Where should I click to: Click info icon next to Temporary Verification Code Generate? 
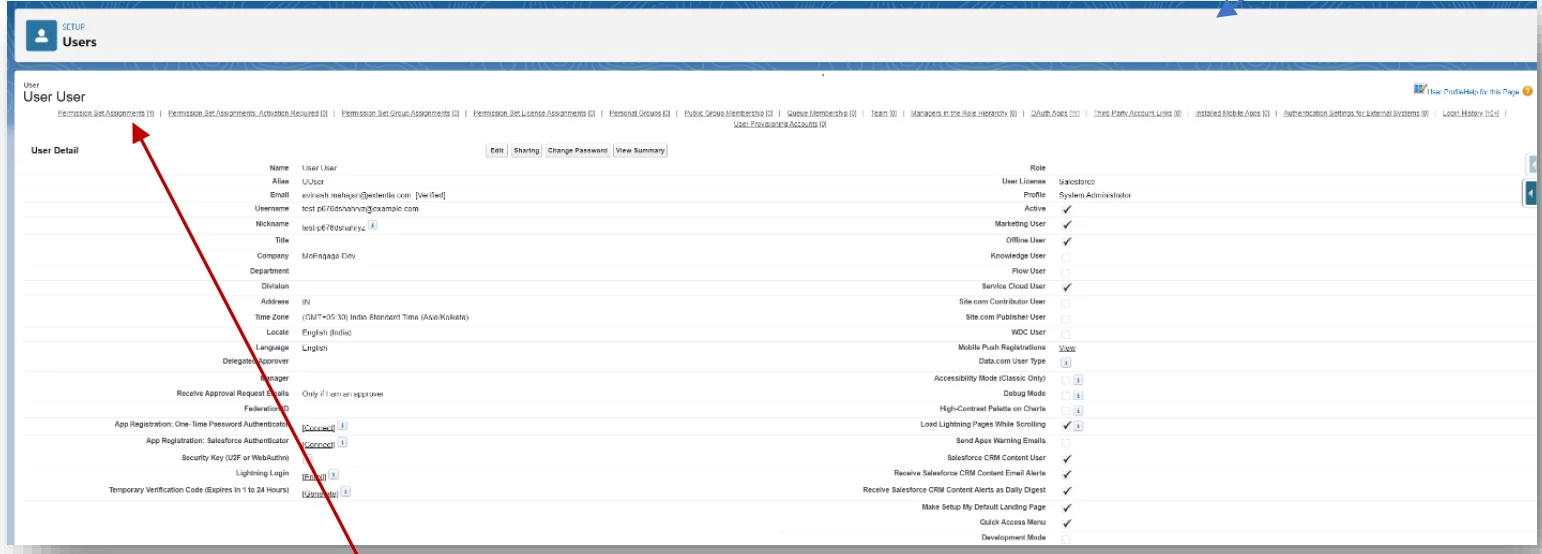[345, 491]
